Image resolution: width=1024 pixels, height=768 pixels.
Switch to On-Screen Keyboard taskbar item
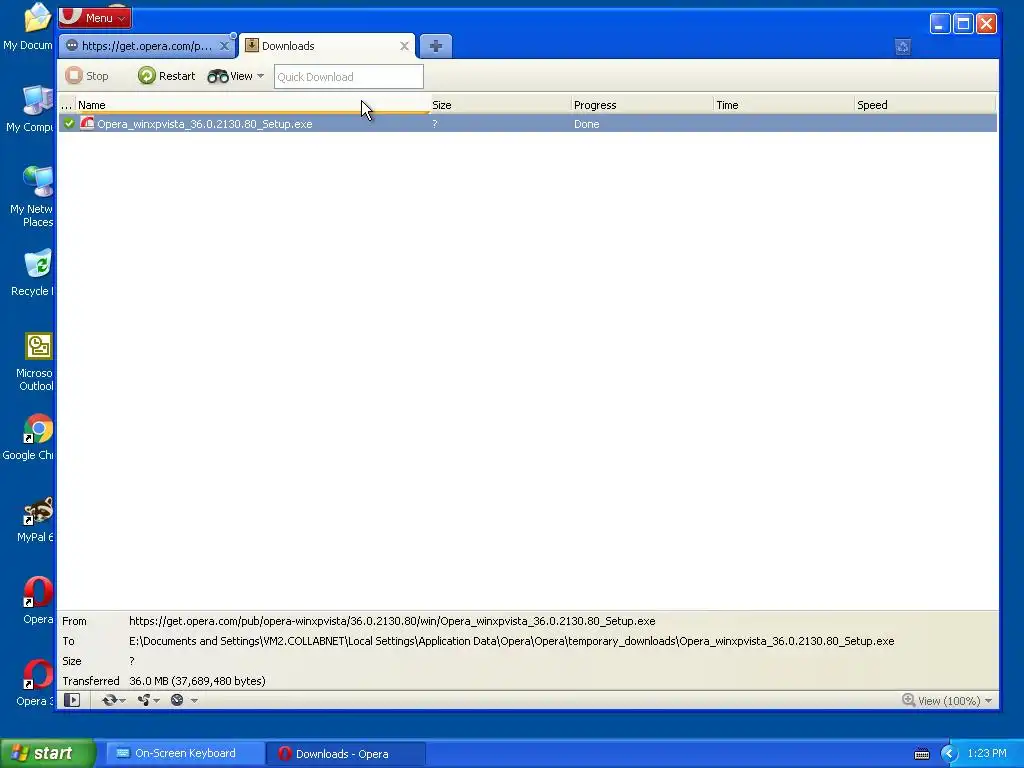[x=185, y=754]
